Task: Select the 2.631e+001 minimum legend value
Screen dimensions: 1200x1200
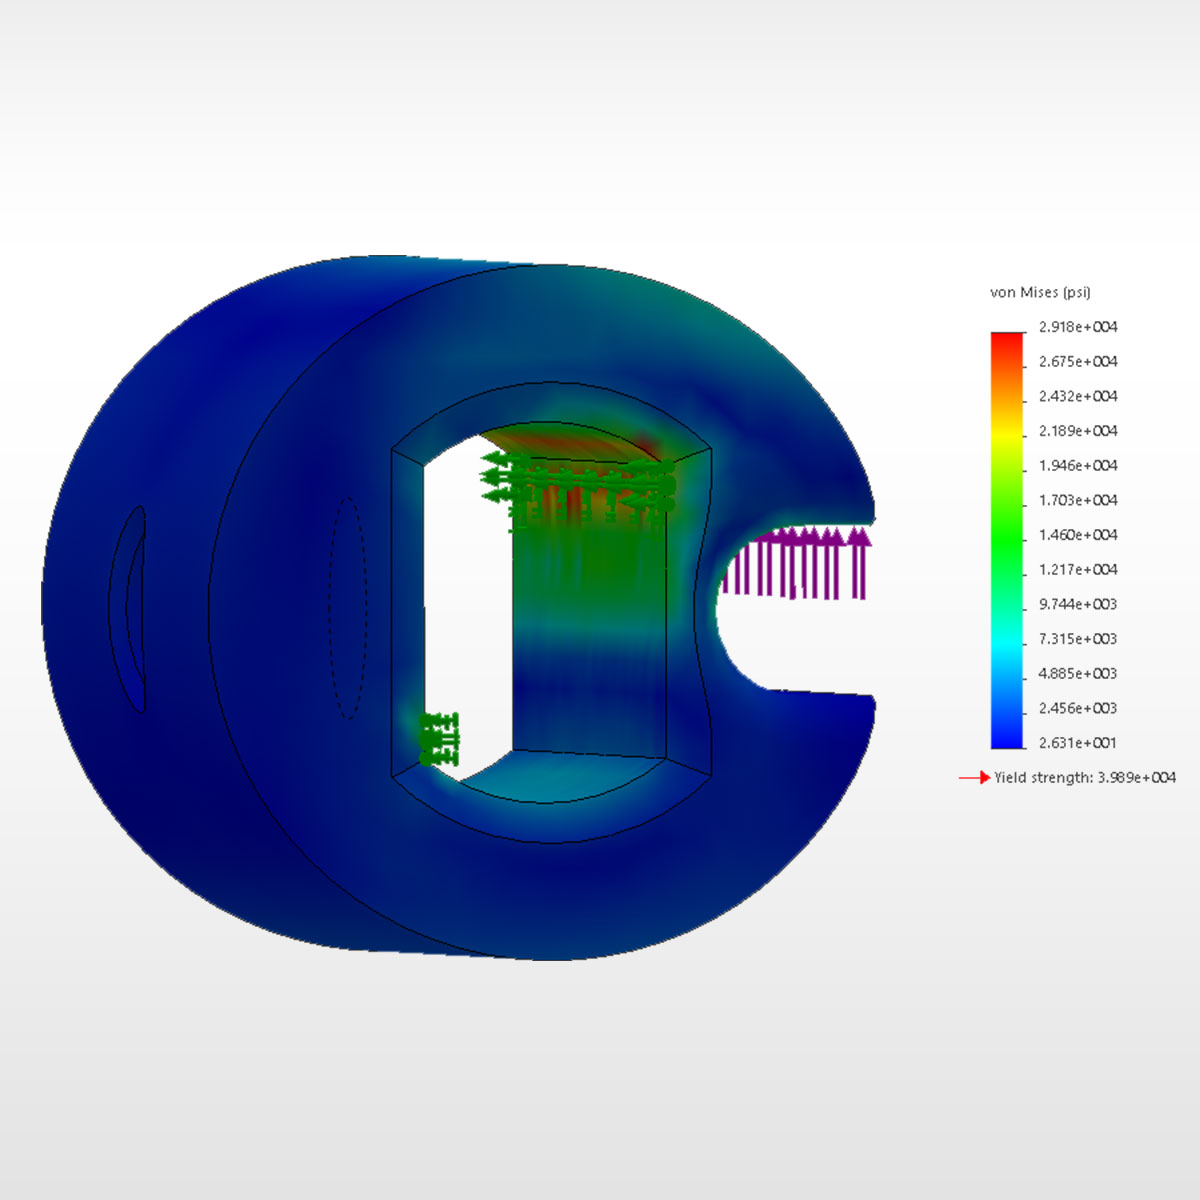Action: click(1078, 743)
